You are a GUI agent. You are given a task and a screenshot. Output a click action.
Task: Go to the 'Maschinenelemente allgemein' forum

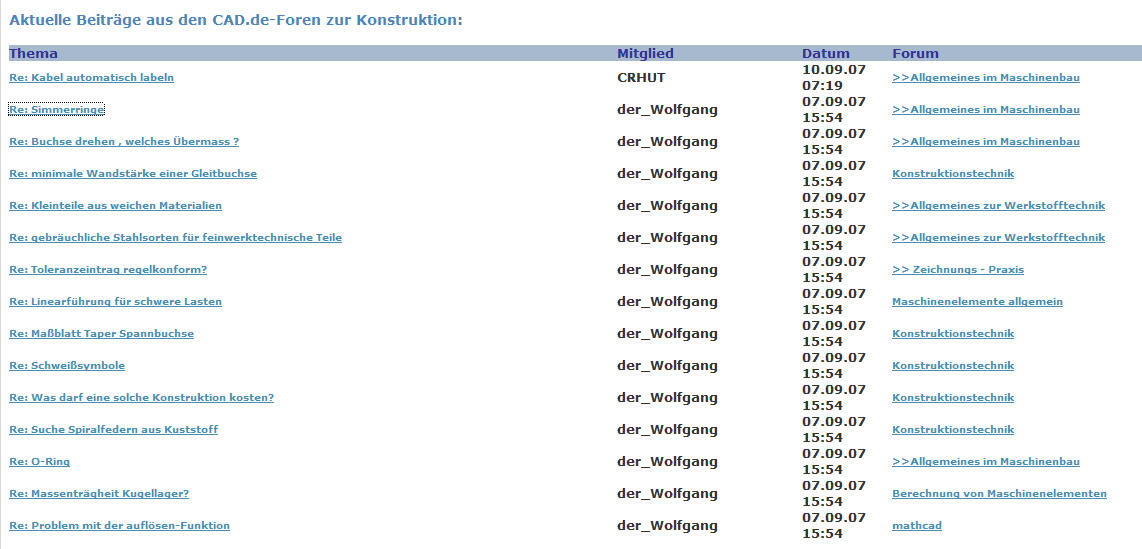pos(977,302)
